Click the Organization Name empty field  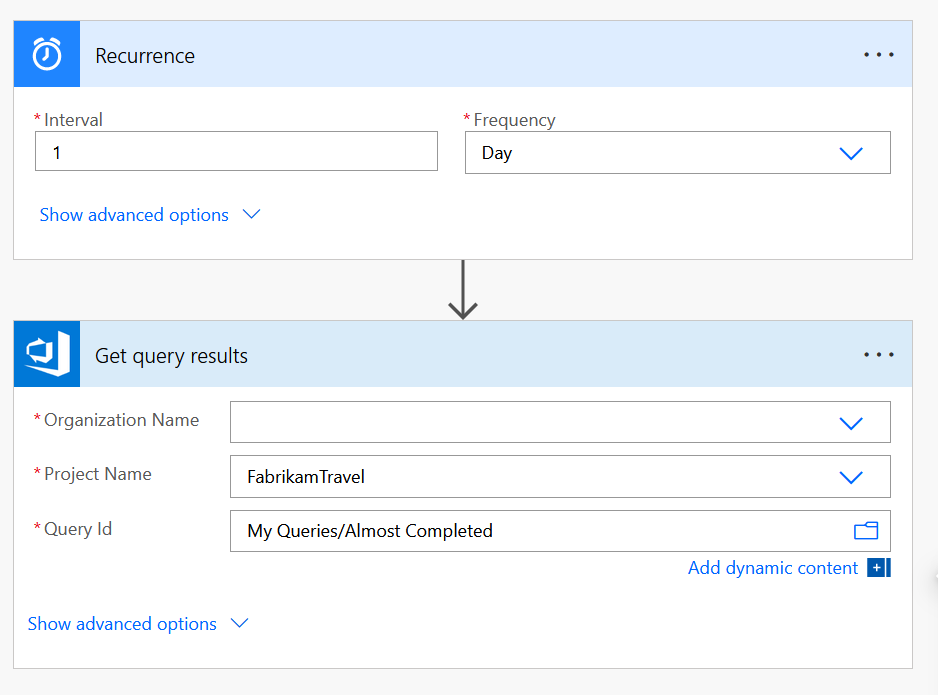point(530,422)
